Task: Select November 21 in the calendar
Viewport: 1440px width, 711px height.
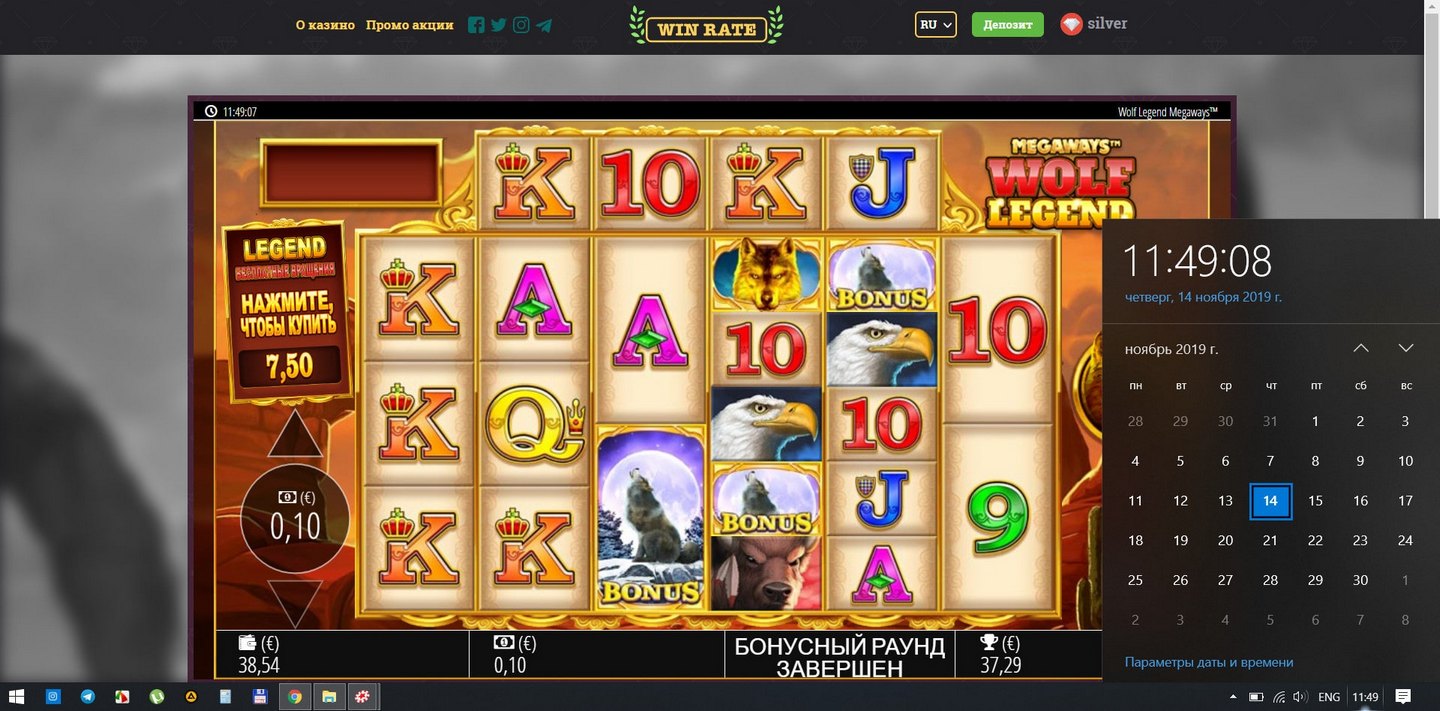Action: click(1270, 540)
